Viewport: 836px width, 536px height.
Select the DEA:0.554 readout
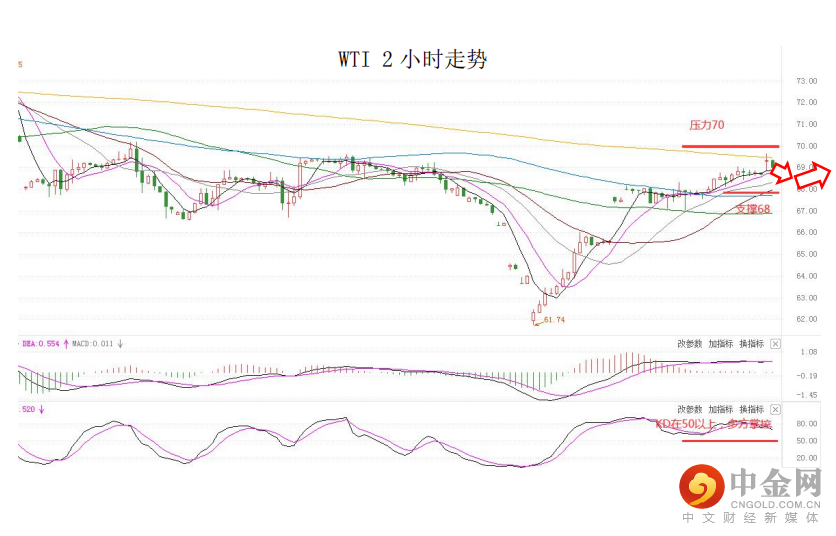point(41,344)
